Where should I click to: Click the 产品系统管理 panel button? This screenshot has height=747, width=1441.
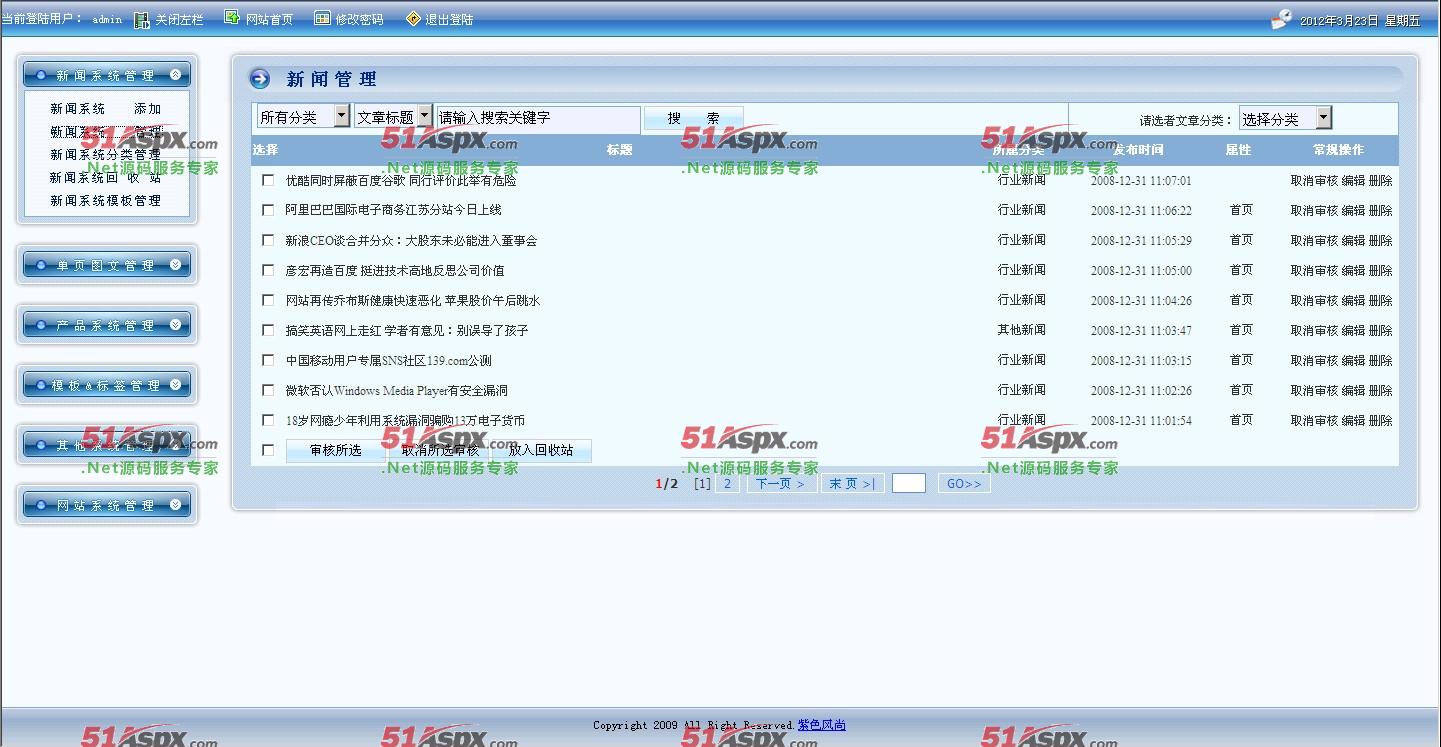pyautogui.click(x=106, y=324)
